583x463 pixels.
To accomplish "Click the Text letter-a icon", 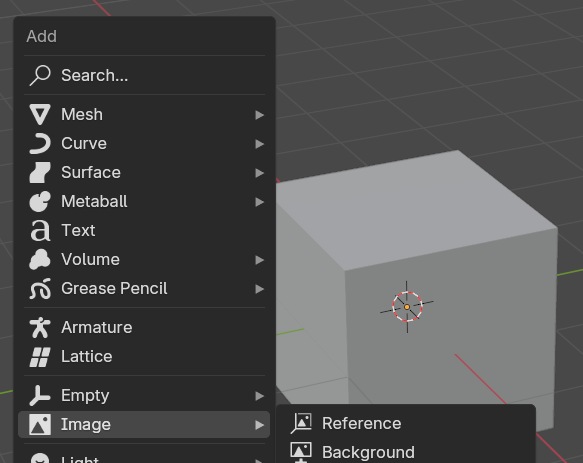I will 40,230.
